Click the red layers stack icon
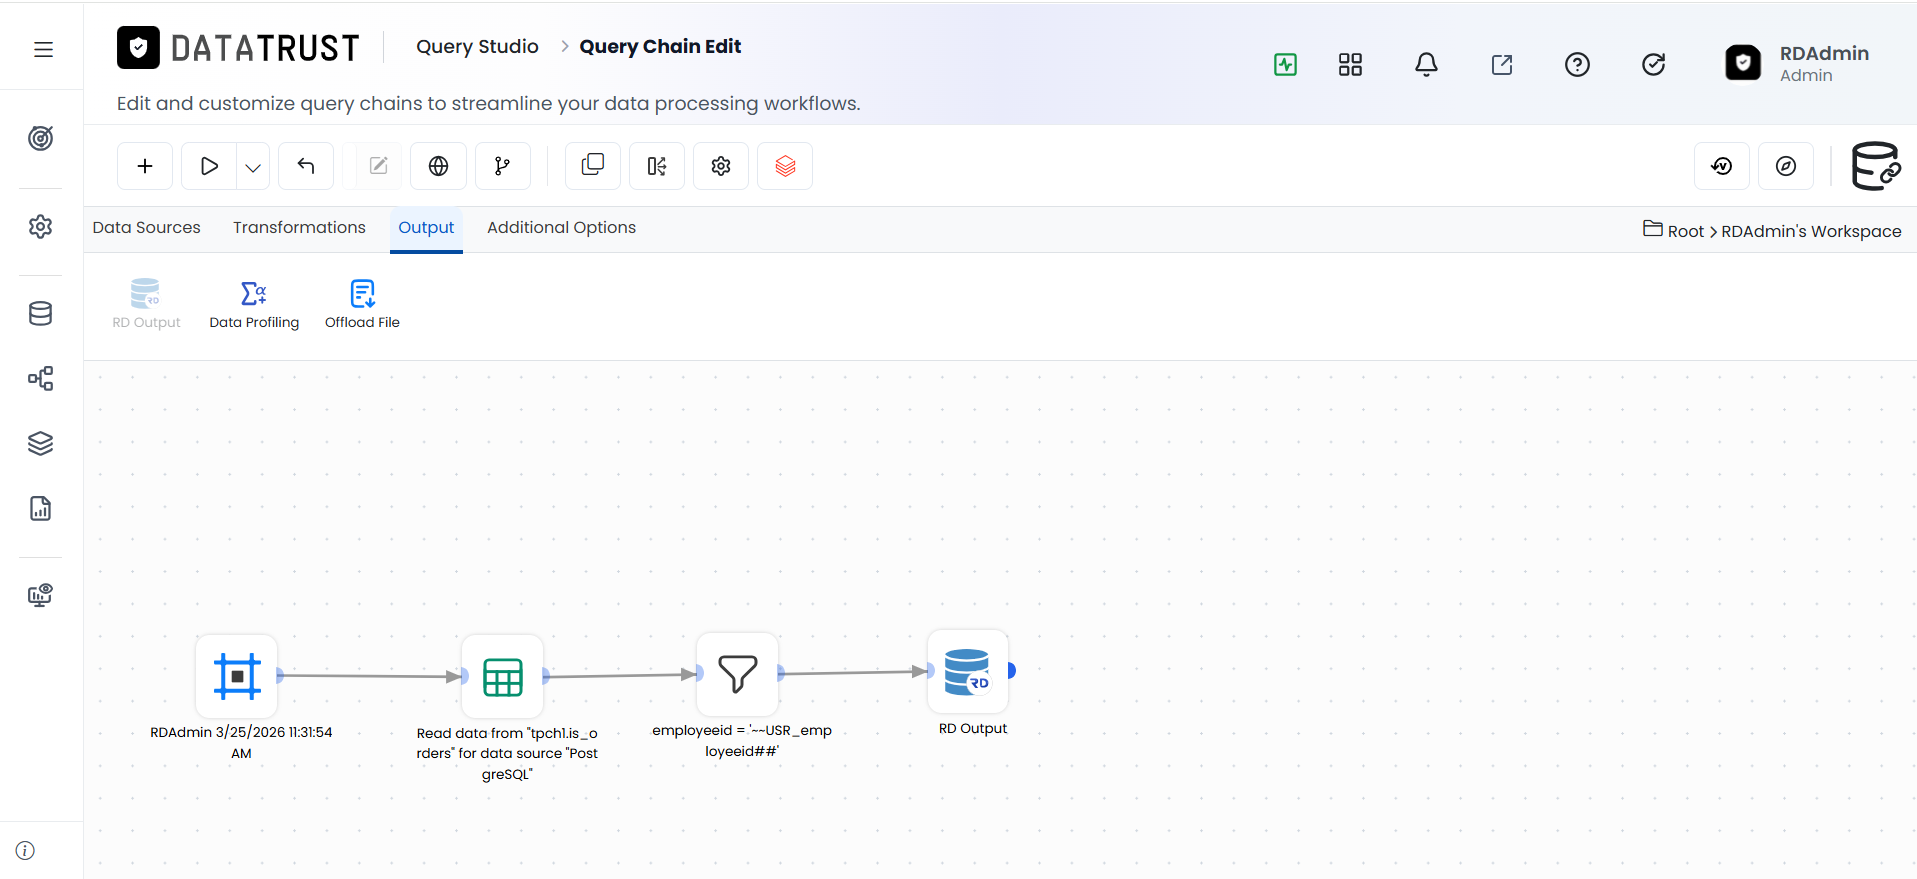 (785, 166)
